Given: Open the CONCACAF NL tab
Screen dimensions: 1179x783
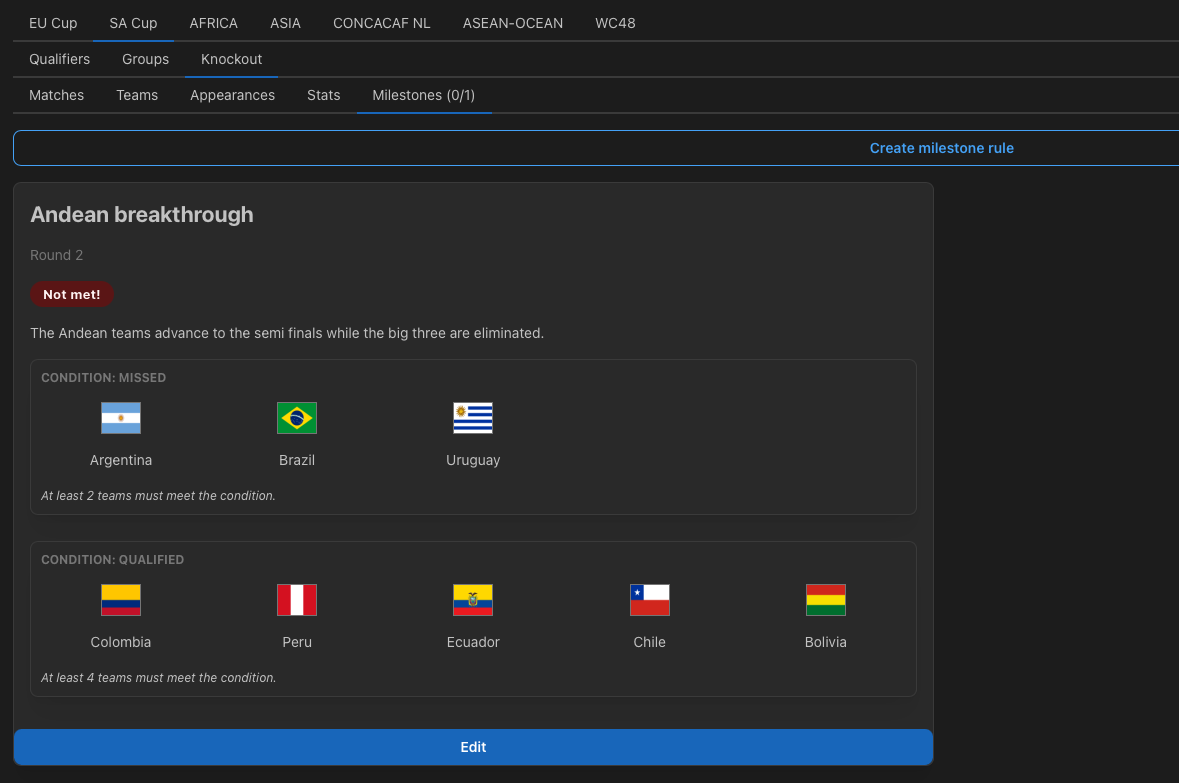Looking at the screenshot, I should pyautogui.click(x=382, y=23).
